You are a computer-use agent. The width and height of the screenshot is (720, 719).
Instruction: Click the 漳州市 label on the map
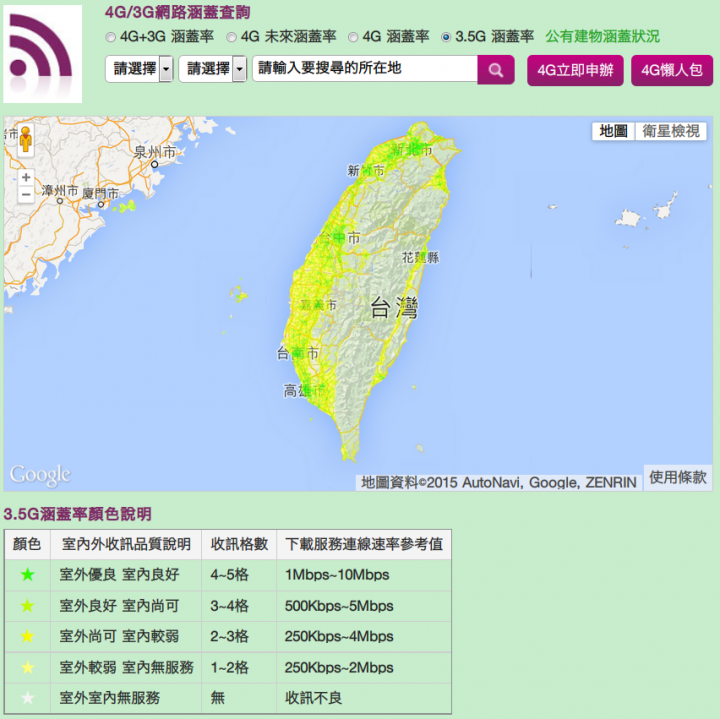pyautogui.click(x=60, y=190)
